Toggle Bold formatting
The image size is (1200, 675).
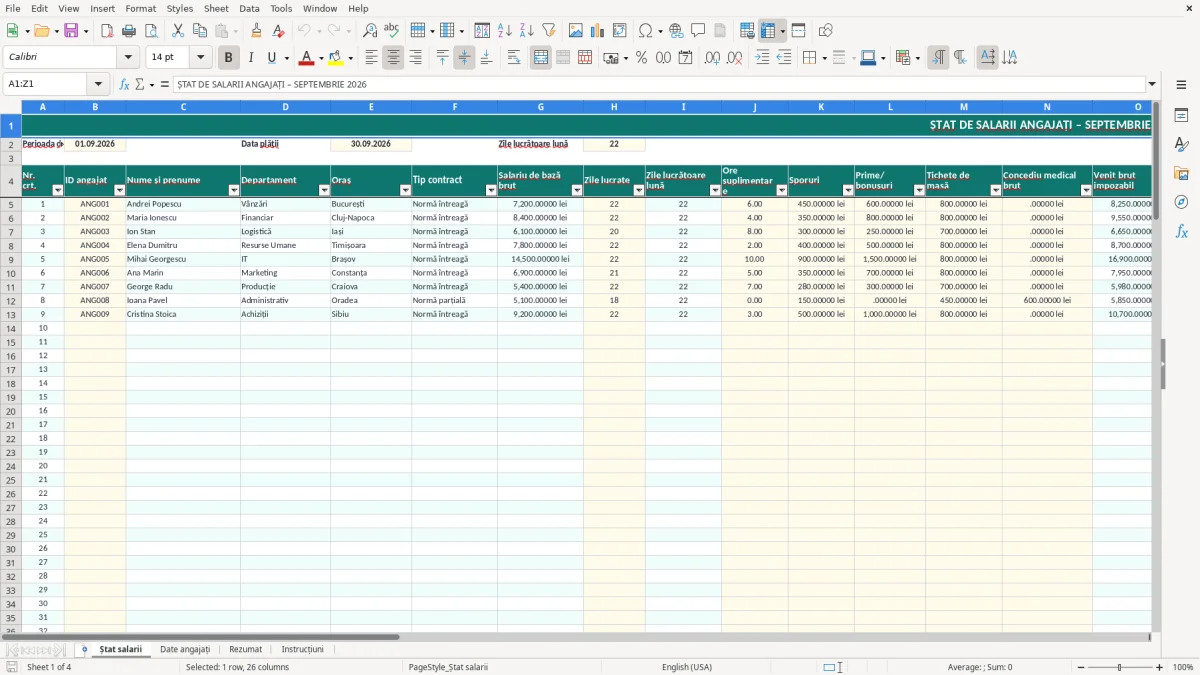228,58
